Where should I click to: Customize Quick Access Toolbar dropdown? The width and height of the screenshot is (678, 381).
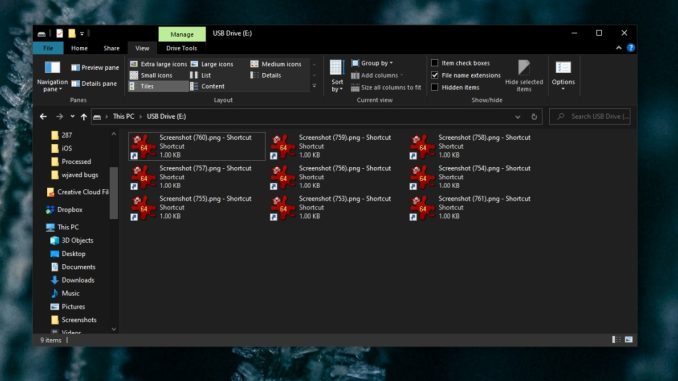[x=82, y=33]
